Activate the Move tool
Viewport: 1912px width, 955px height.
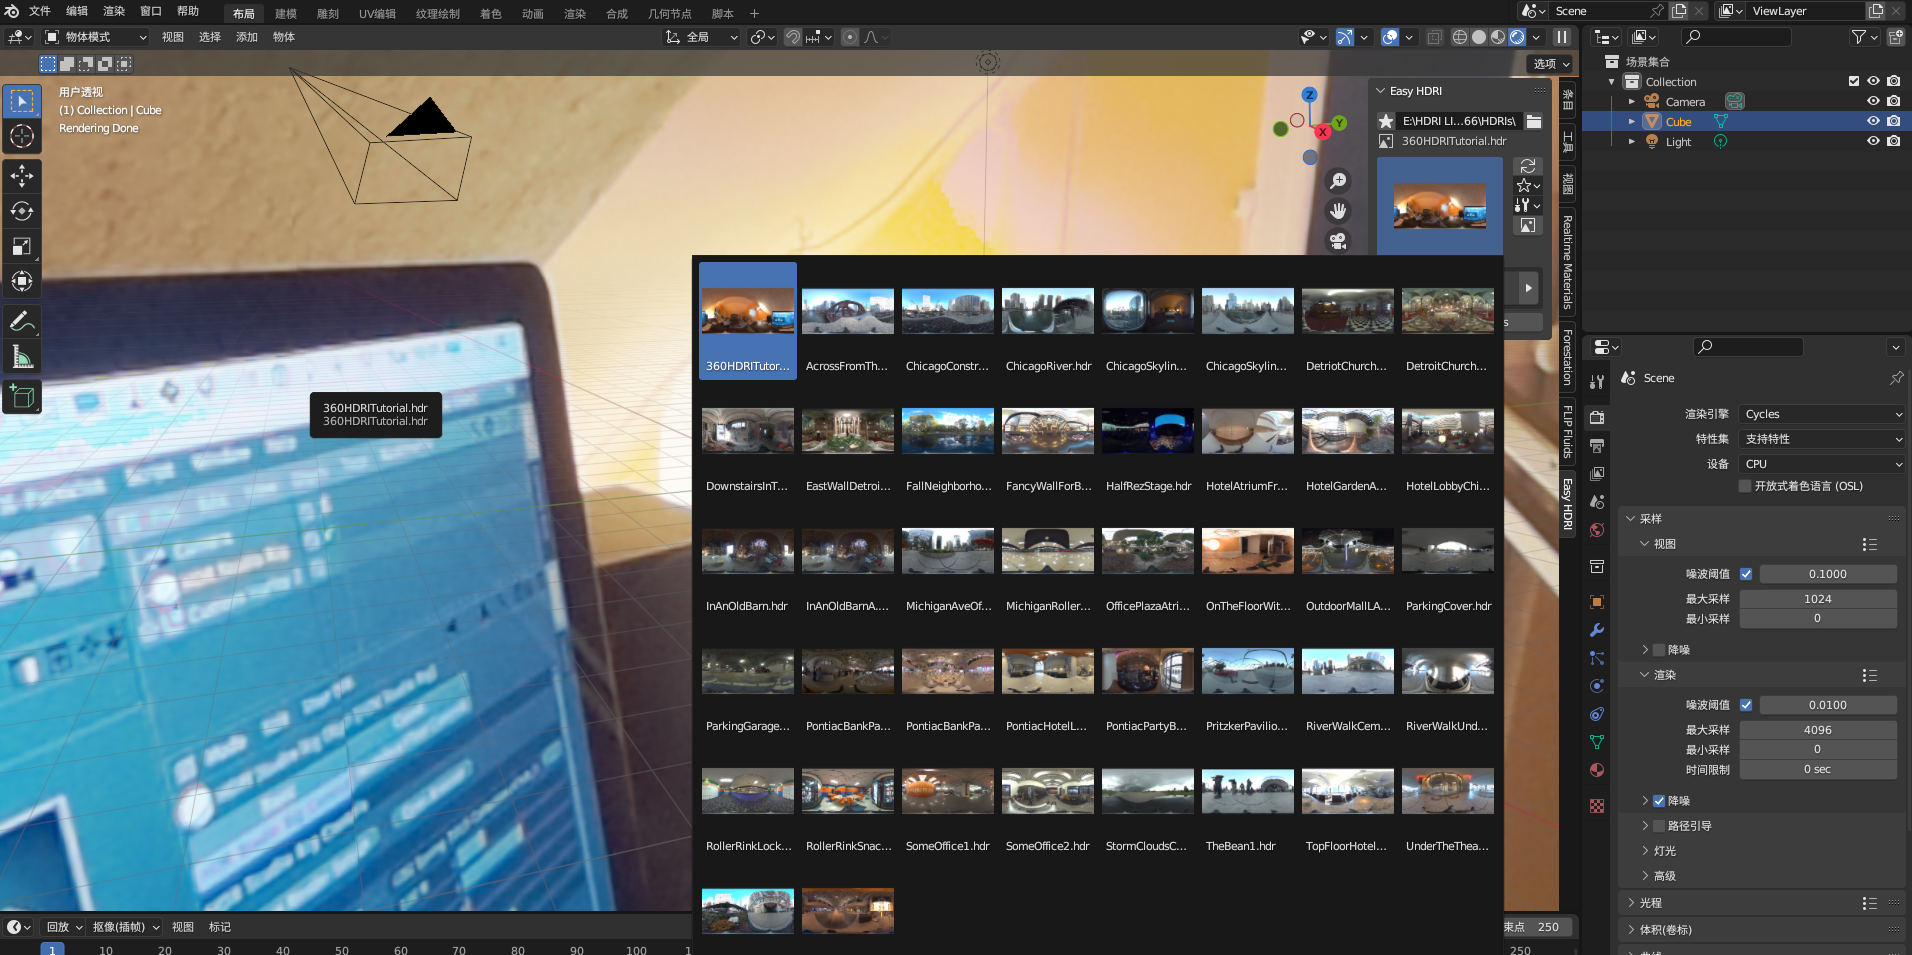pyautogui.click(x=22, y=176)
